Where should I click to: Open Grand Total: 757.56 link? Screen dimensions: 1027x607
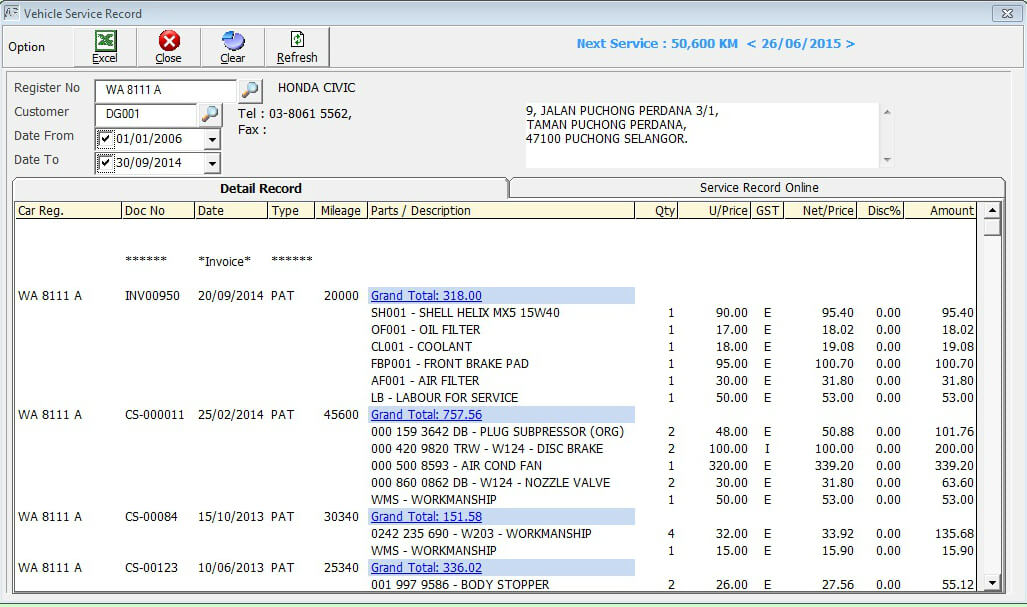(426, 415)
